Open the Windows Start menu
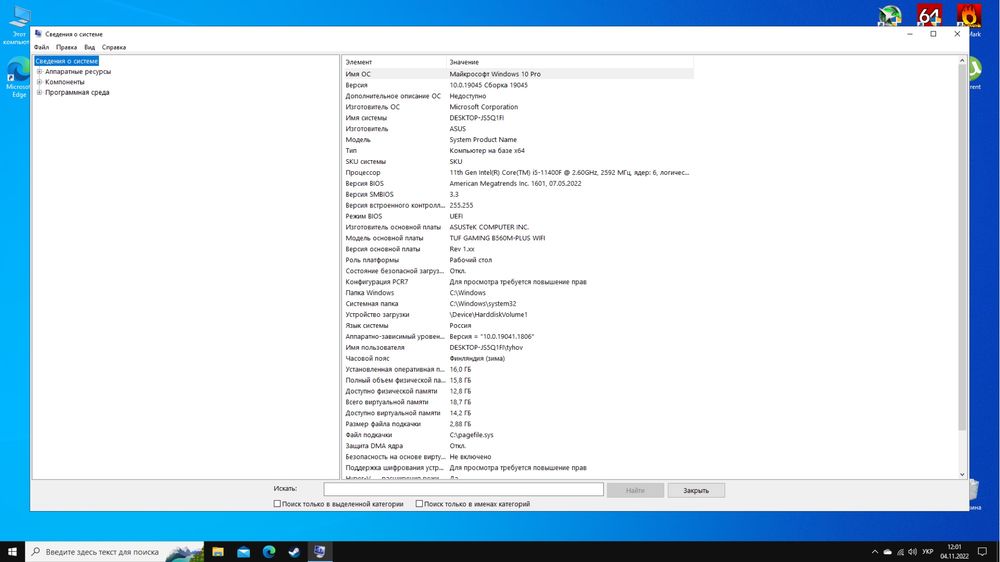Image resolution: width=1000 pixels, height=562 pixels. tap(12, 552)
